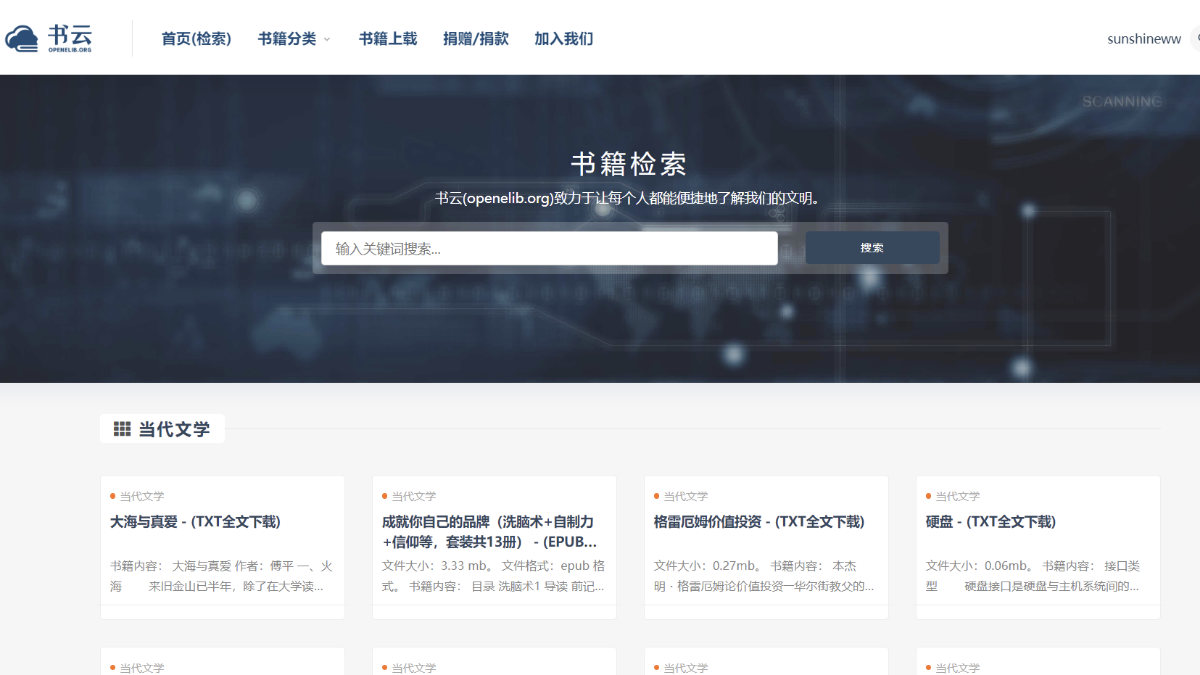The height and width of the screenshot is (675, 1200).
Task: Click the orange dot icon on 硬盘 card
Action: [926, 496]
